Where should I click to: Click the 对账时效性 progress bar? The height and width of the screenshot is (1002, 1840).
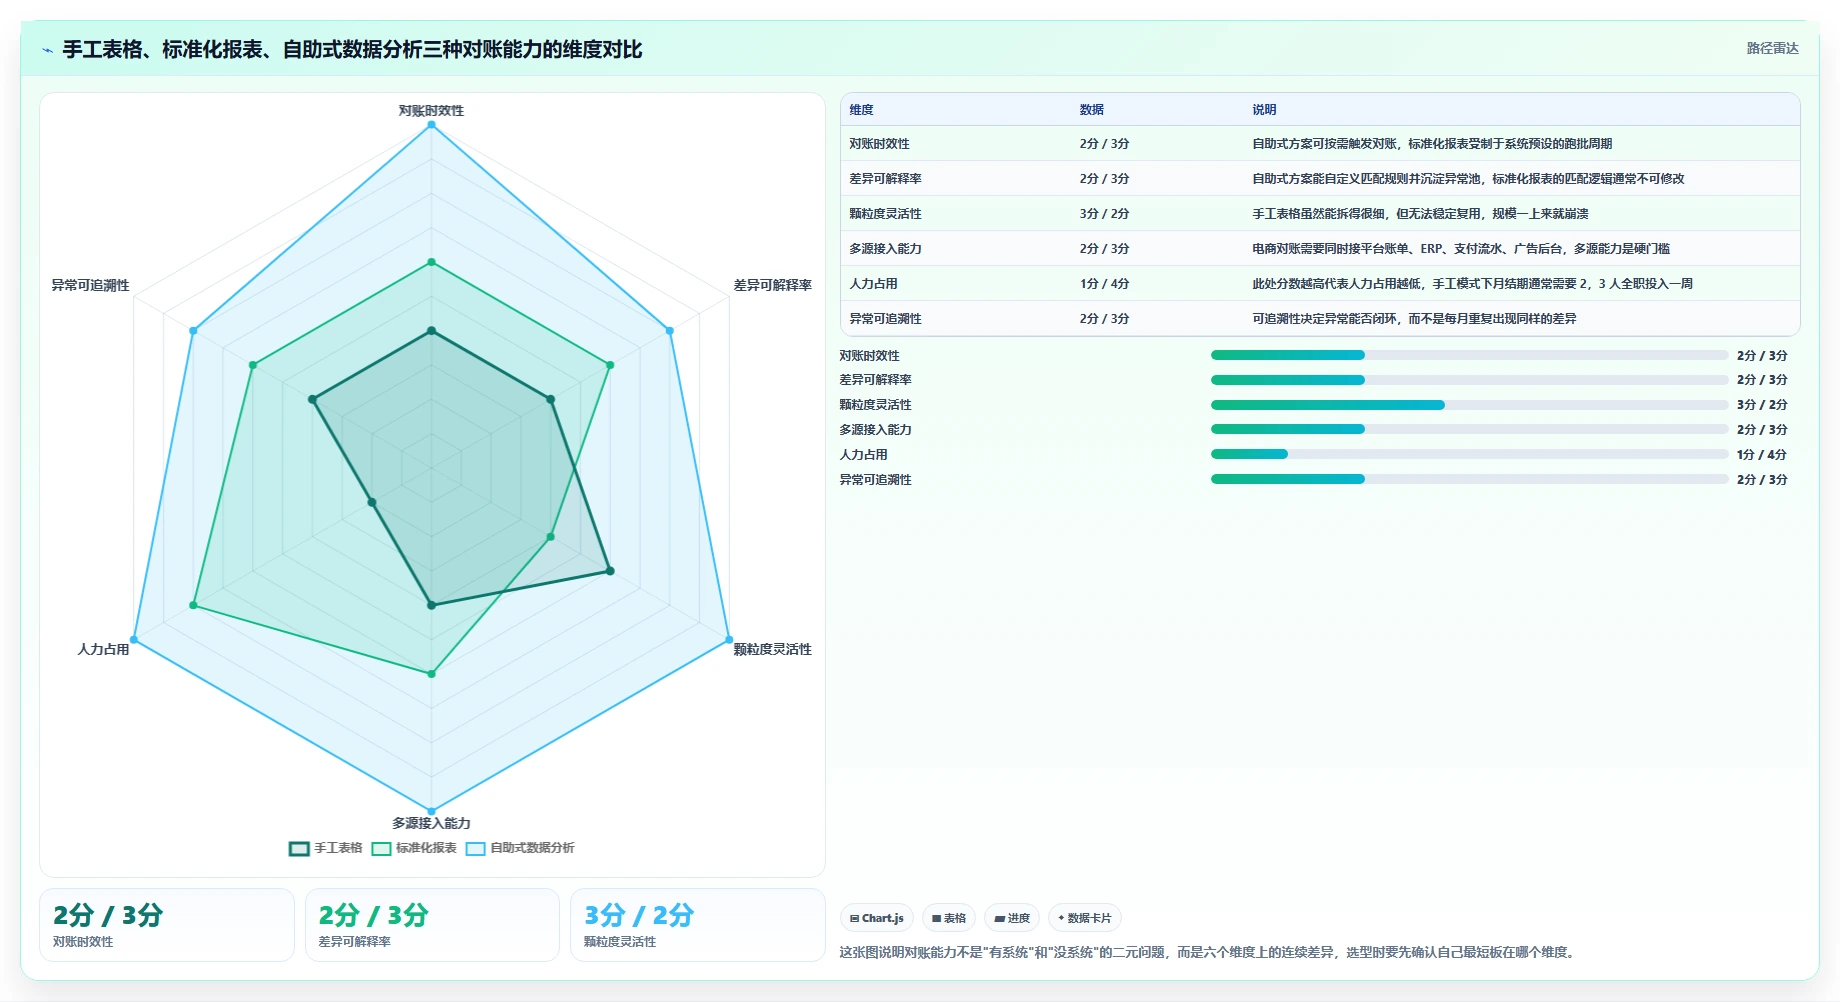pos(1469,355)
